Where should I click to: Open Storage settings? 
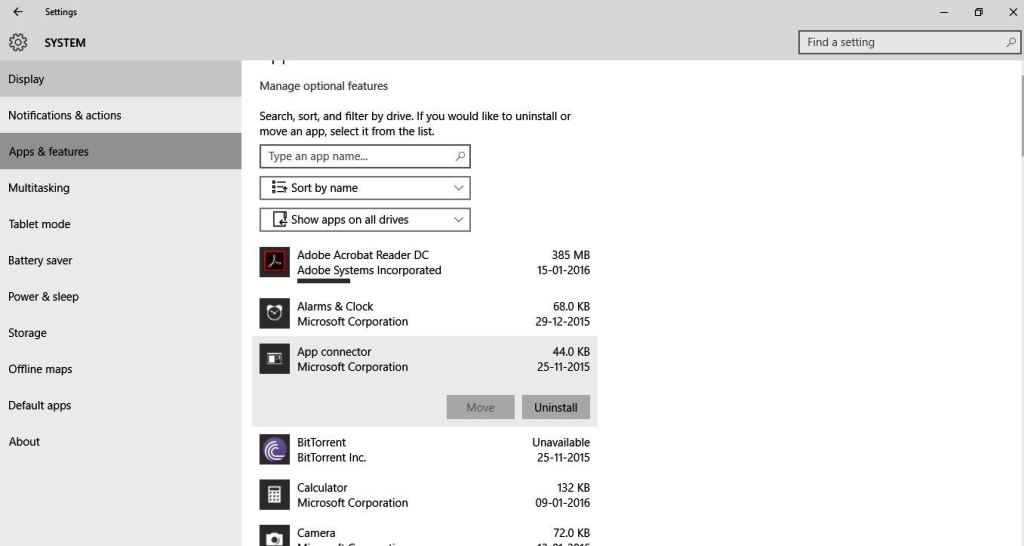click(121, 332)
